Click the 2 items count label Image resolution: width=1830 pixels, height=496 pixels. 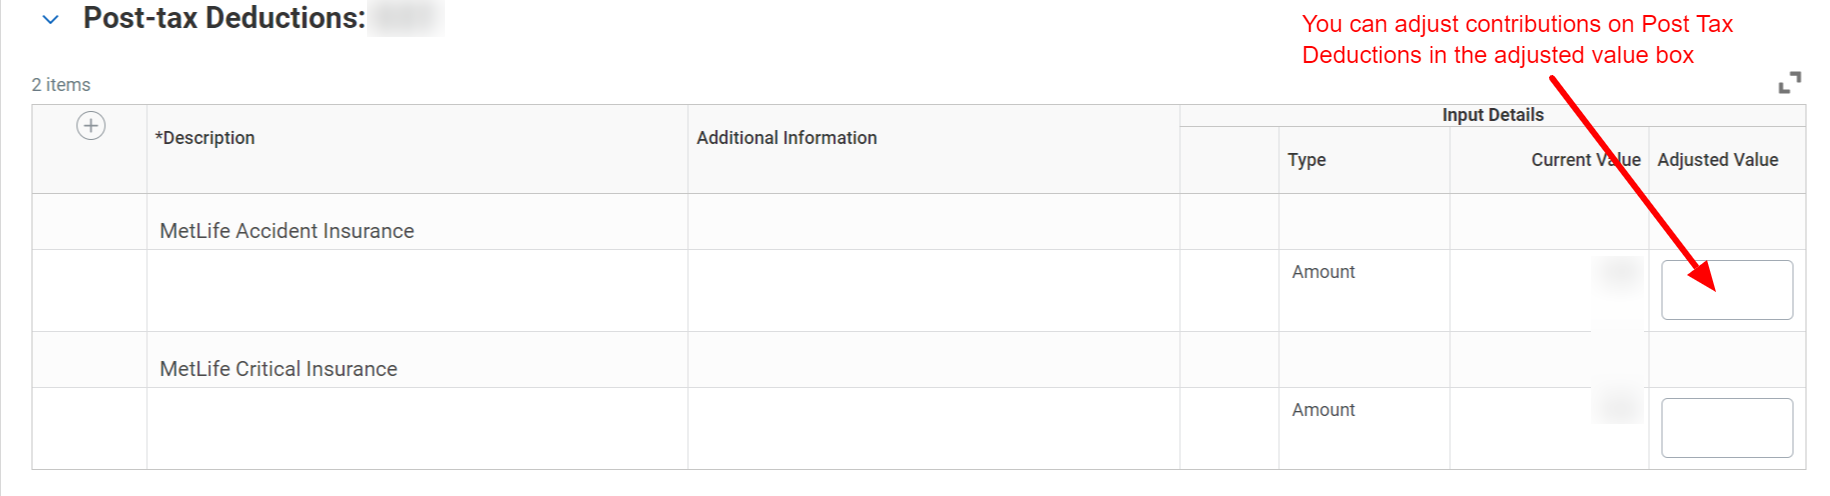point(61,85)
